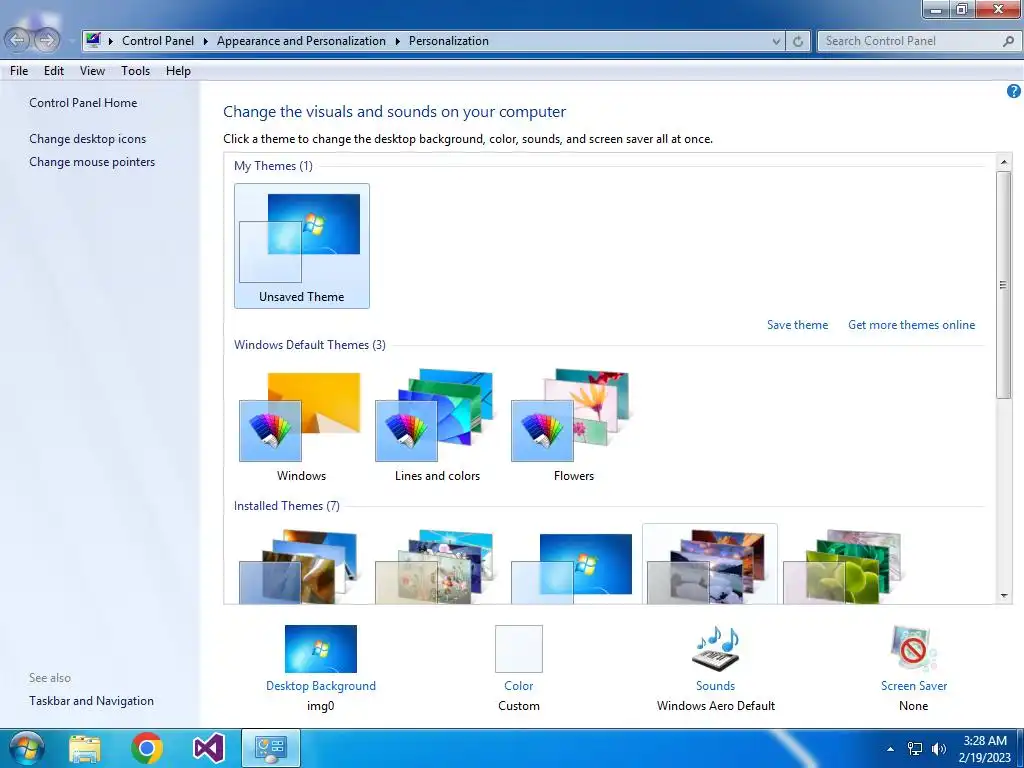Image resolution: width=1024 pixels, height=768 pixels.
Task: Click Change mouse pointers link
Action: pos(92,161)
